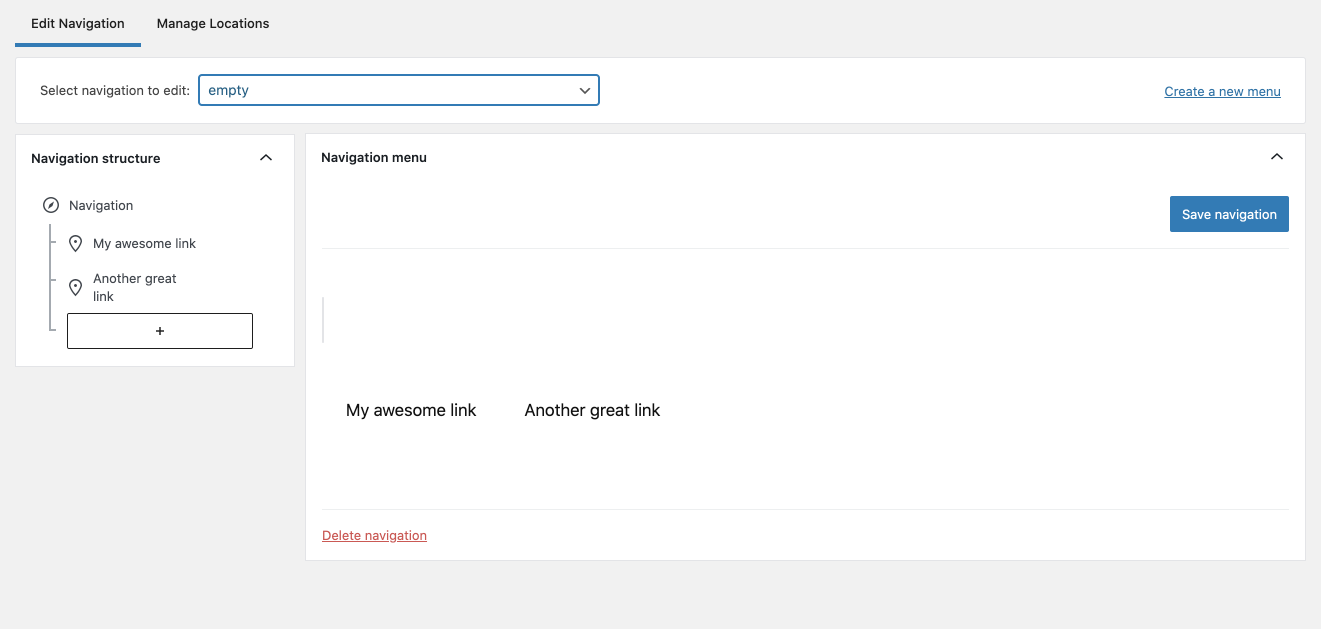Image resolution: width=1321 pixels, height=629 pixels.
Task: Click the pin icon beside Another great link
Action: 77,287
